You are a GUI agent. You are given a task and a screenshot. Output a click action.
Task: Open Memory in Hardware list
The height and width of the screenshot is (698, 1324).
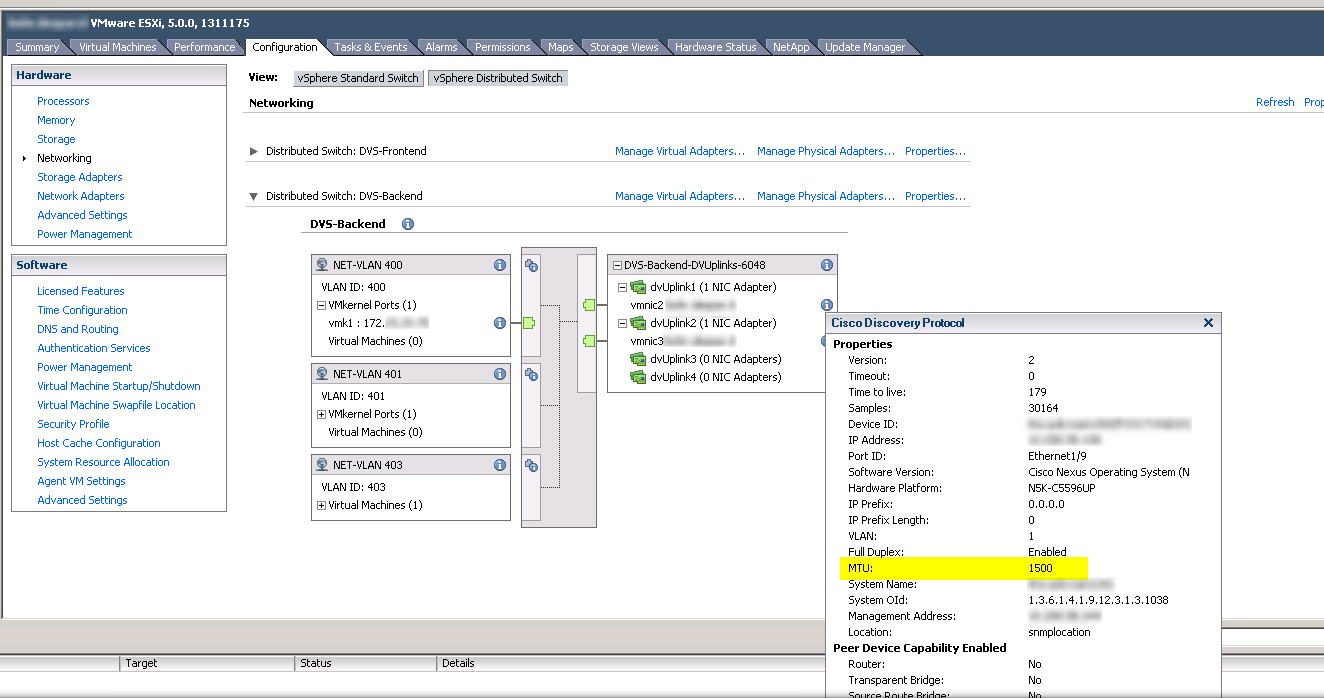[56, 120]
